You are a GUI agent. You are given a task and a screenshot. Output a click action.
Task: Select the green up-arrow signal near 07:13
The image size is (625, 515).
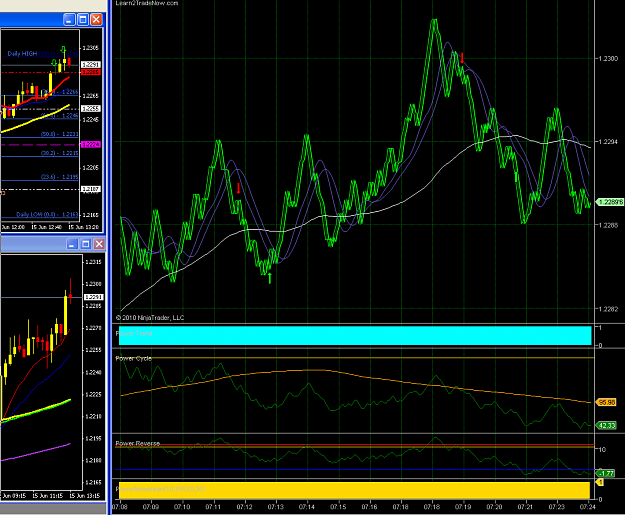click(x=270, y=278)
